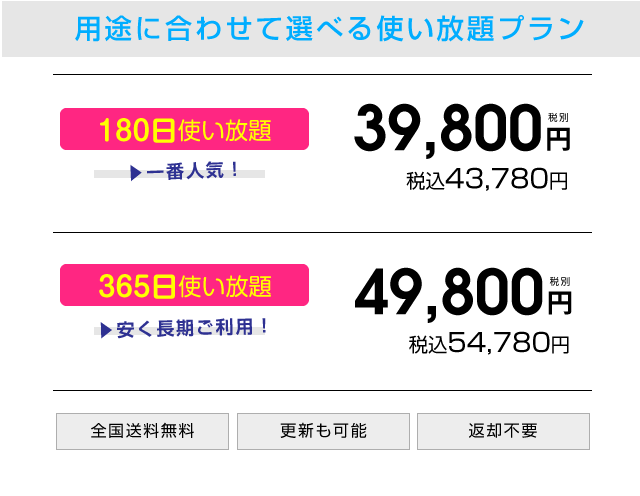This screenshot has height=496, width=640.
Task: Click the 全国送料無料 box
Action: pos(142,431)
